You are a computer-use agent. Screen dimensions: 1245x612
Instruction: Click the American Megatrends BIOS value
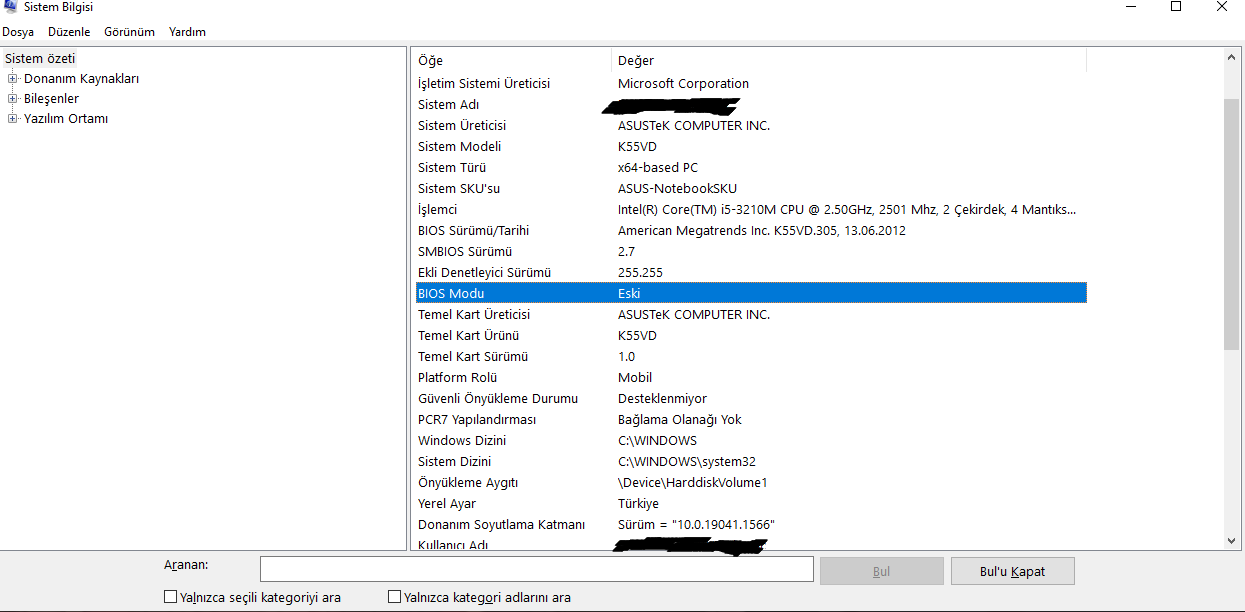[x=762, y=230]
